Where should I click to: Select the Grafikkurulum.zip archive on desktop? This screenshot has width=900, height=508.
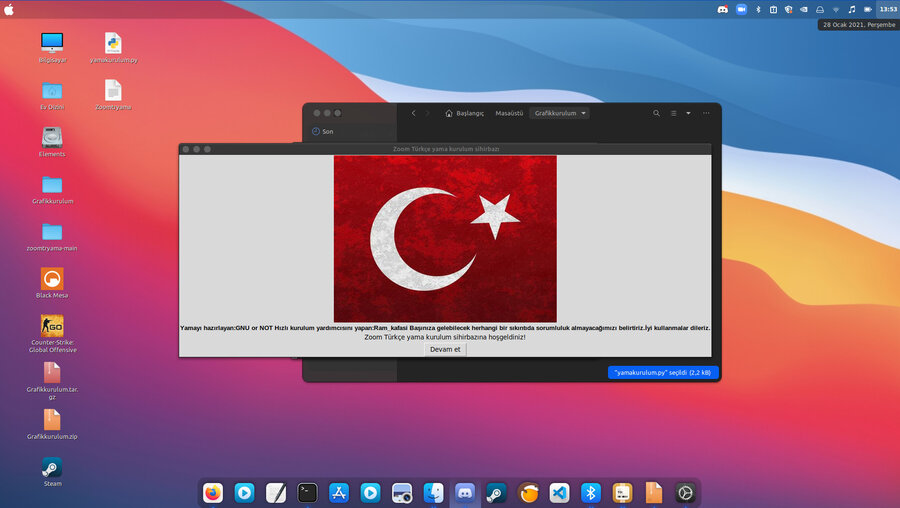52,424
